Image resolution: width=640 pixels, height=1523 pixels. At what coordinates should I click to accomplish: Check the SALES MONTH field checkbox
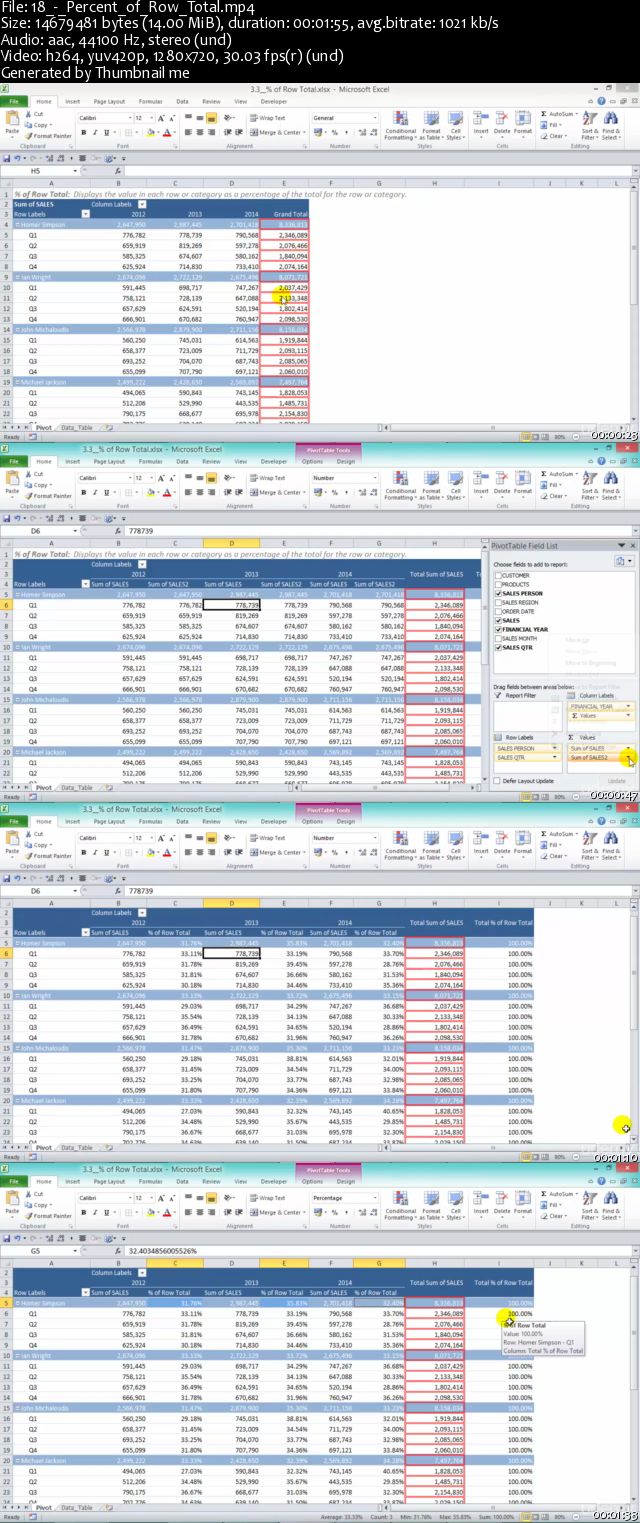[498, 638]
